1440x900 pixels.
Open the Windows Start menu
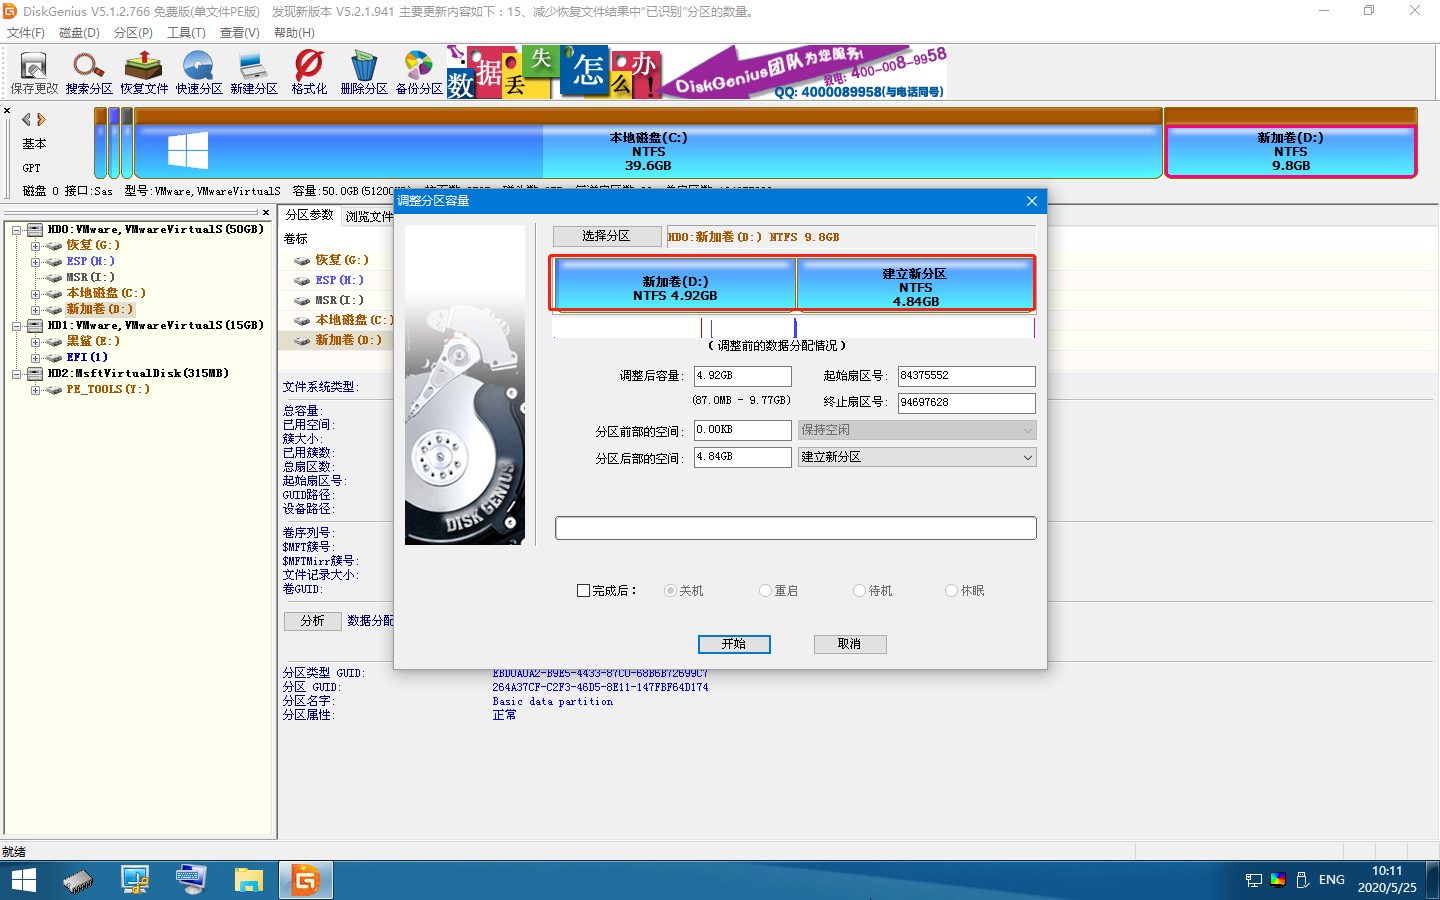pos(23,881)
